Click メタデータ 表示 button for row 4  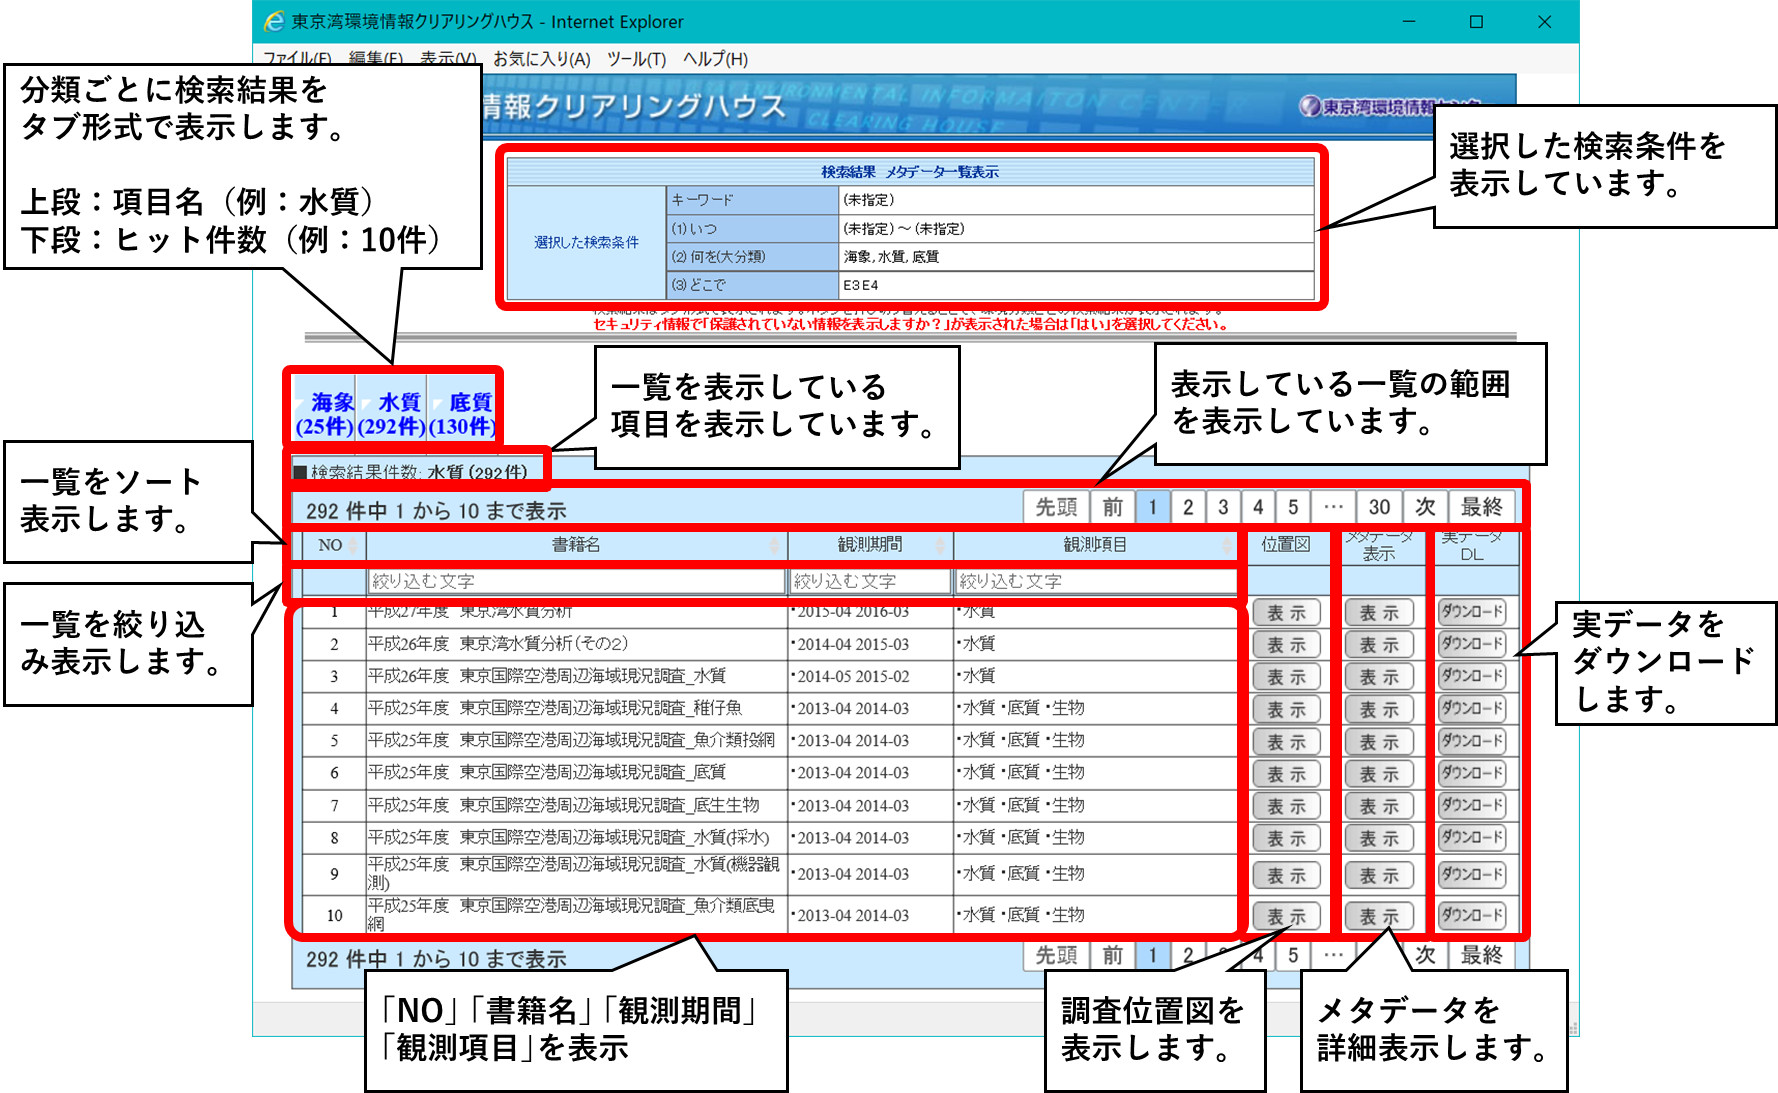click(x=1379, y=709)
